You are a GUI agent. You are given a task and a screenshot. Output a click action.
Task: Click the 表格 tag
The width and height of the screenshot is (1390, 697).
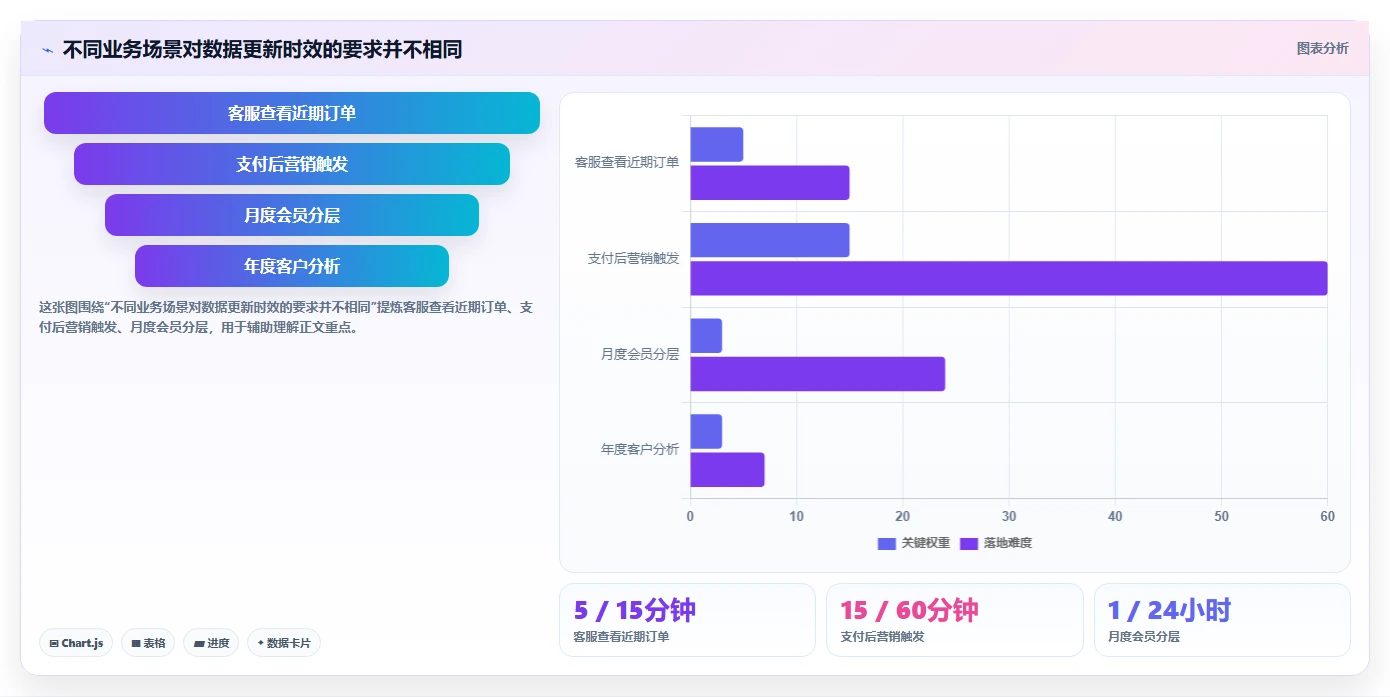click(148, 643)
